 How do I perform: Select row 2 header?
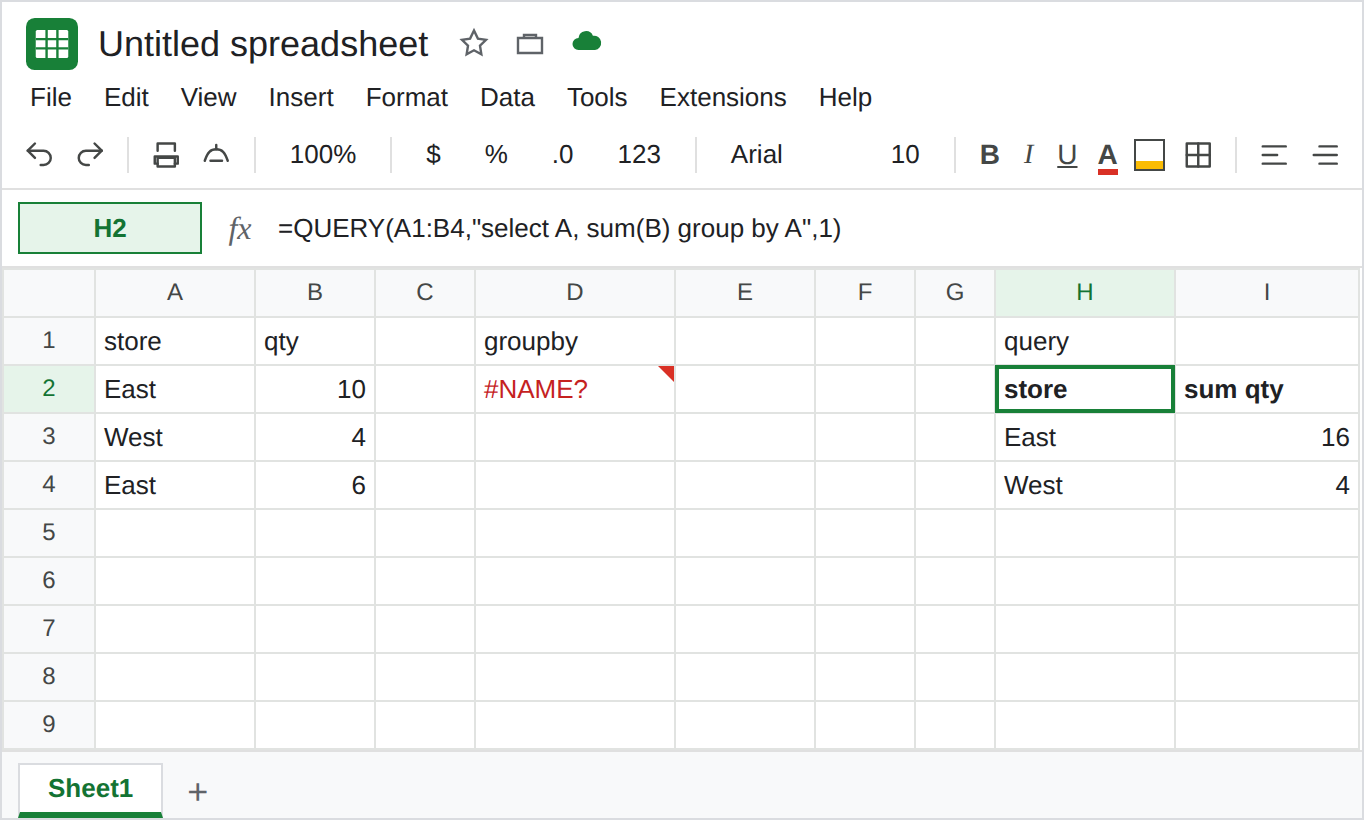click(49, 389)
